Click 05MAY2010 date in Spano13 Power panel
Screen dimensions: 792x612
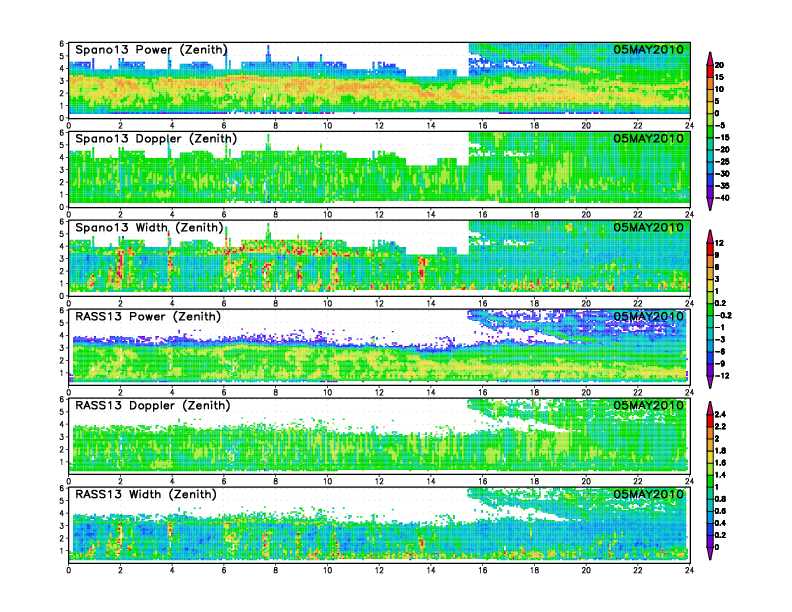point(648,49)
